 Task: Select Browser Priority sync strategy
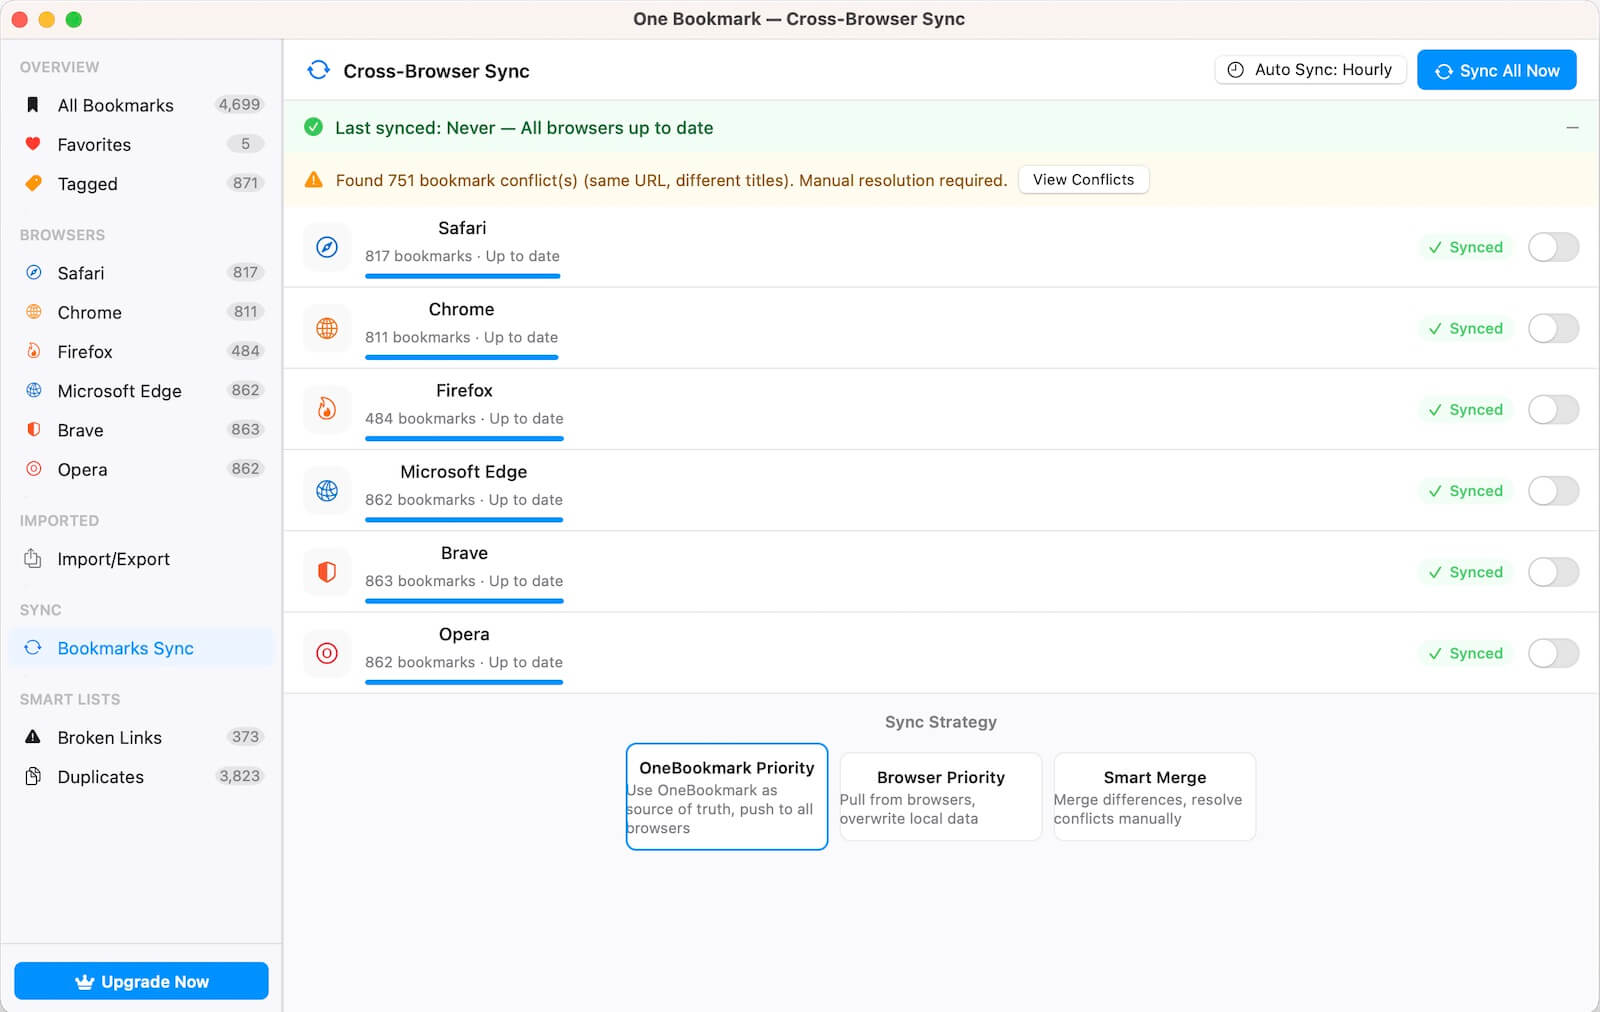(x=941, y=796)
